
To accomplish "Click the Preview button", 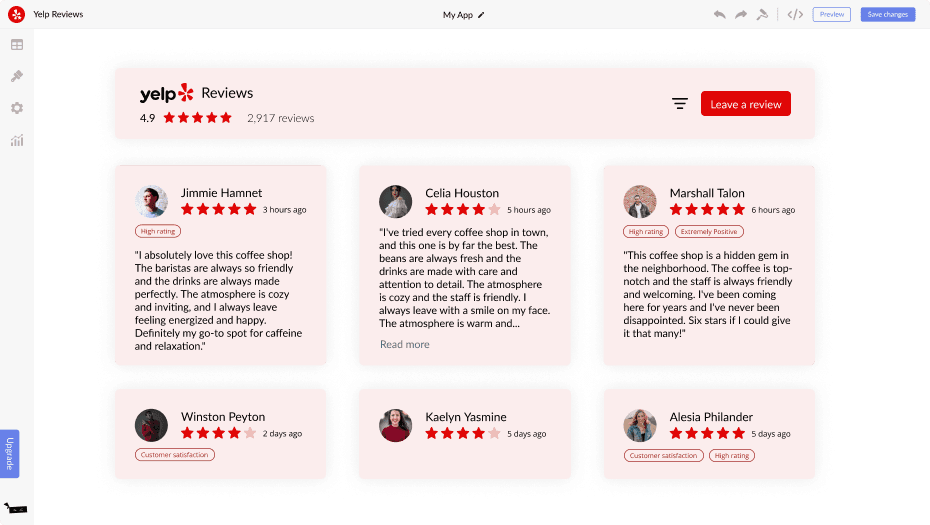I will pyautogui.click(x=832, y=14).
